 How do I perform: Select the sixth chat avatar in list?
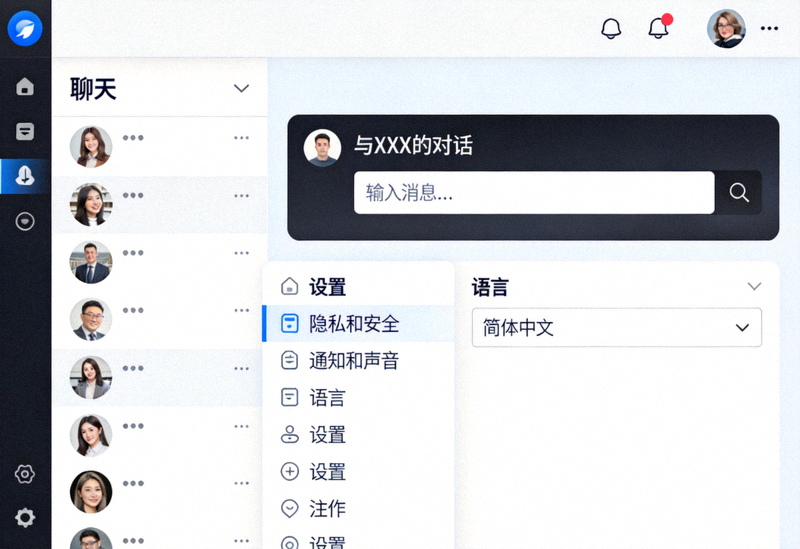click(x=91, y=435)
